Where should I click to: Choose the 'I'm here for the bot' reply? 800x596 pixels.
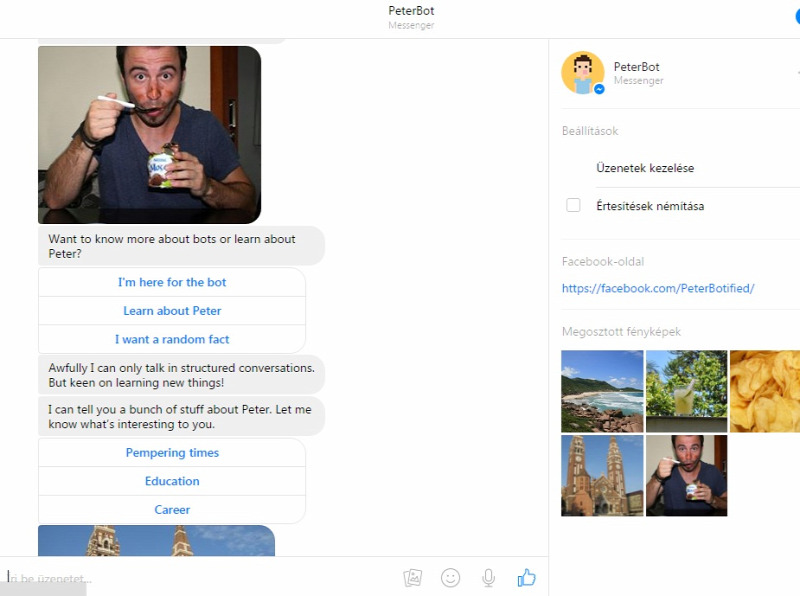click(x=172, y=282)
